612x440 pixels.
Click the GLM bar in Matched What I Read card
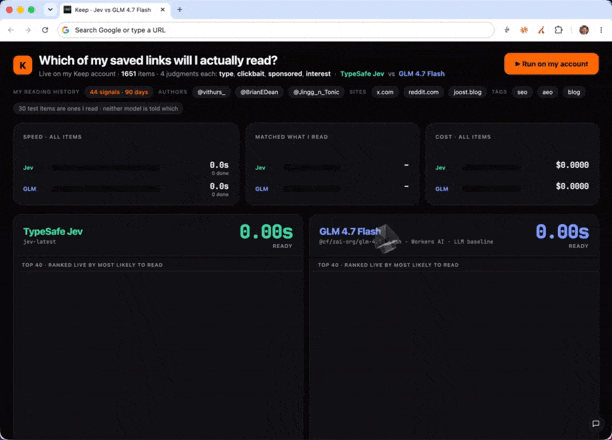point(312,189)
